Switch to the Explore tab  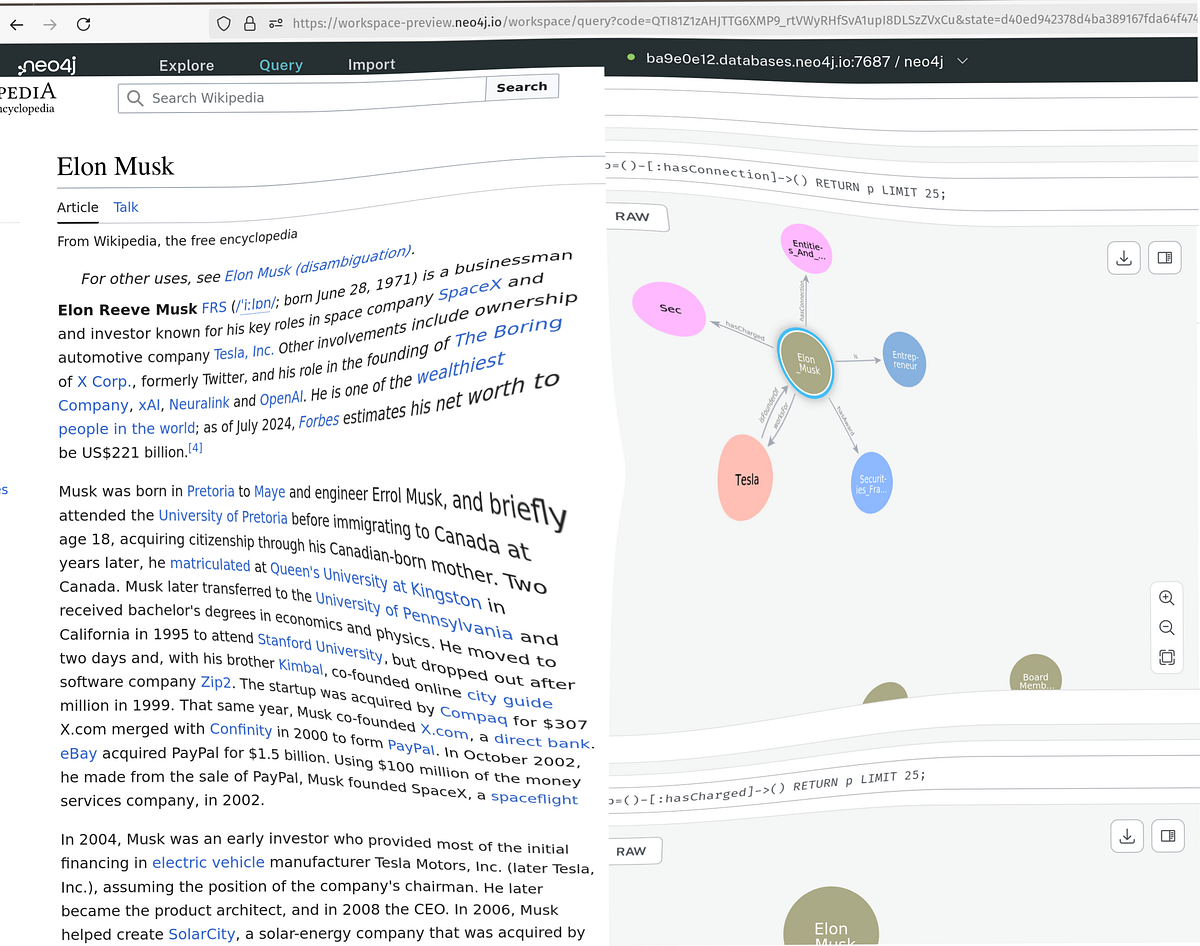(x=186, y=64)
